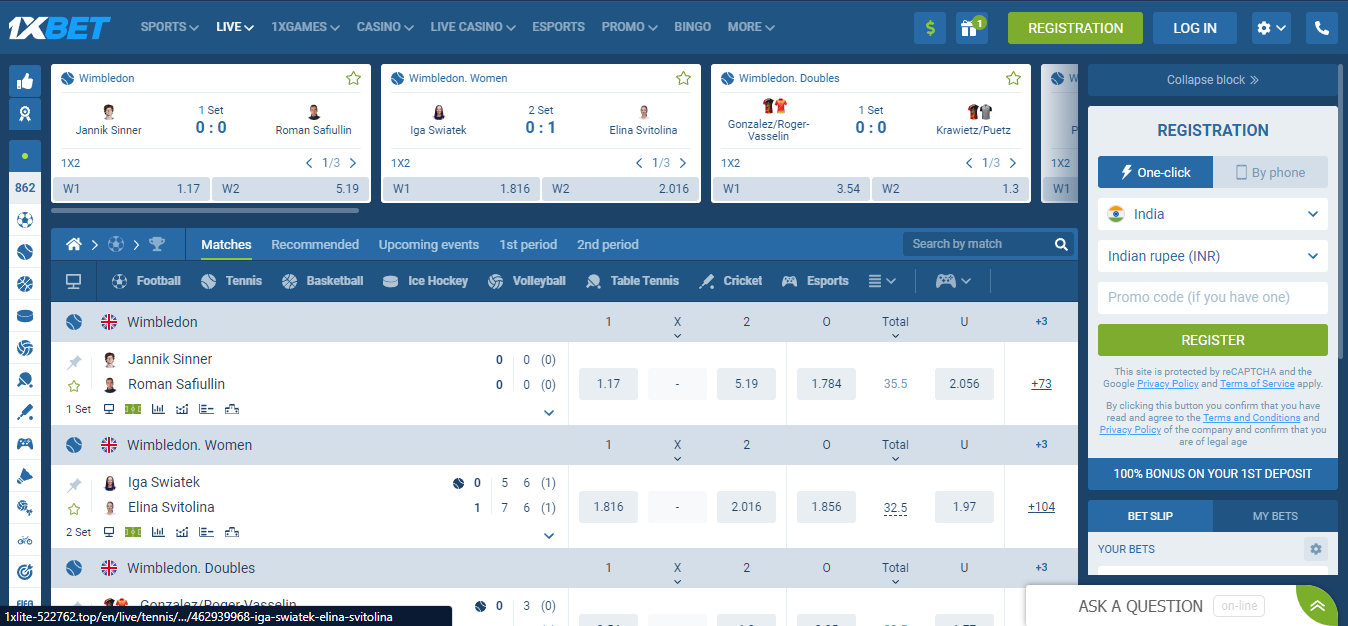Filter live events by Ice Hockey
The height and width of the screenshot is (626, 1348).
point(425,281)
